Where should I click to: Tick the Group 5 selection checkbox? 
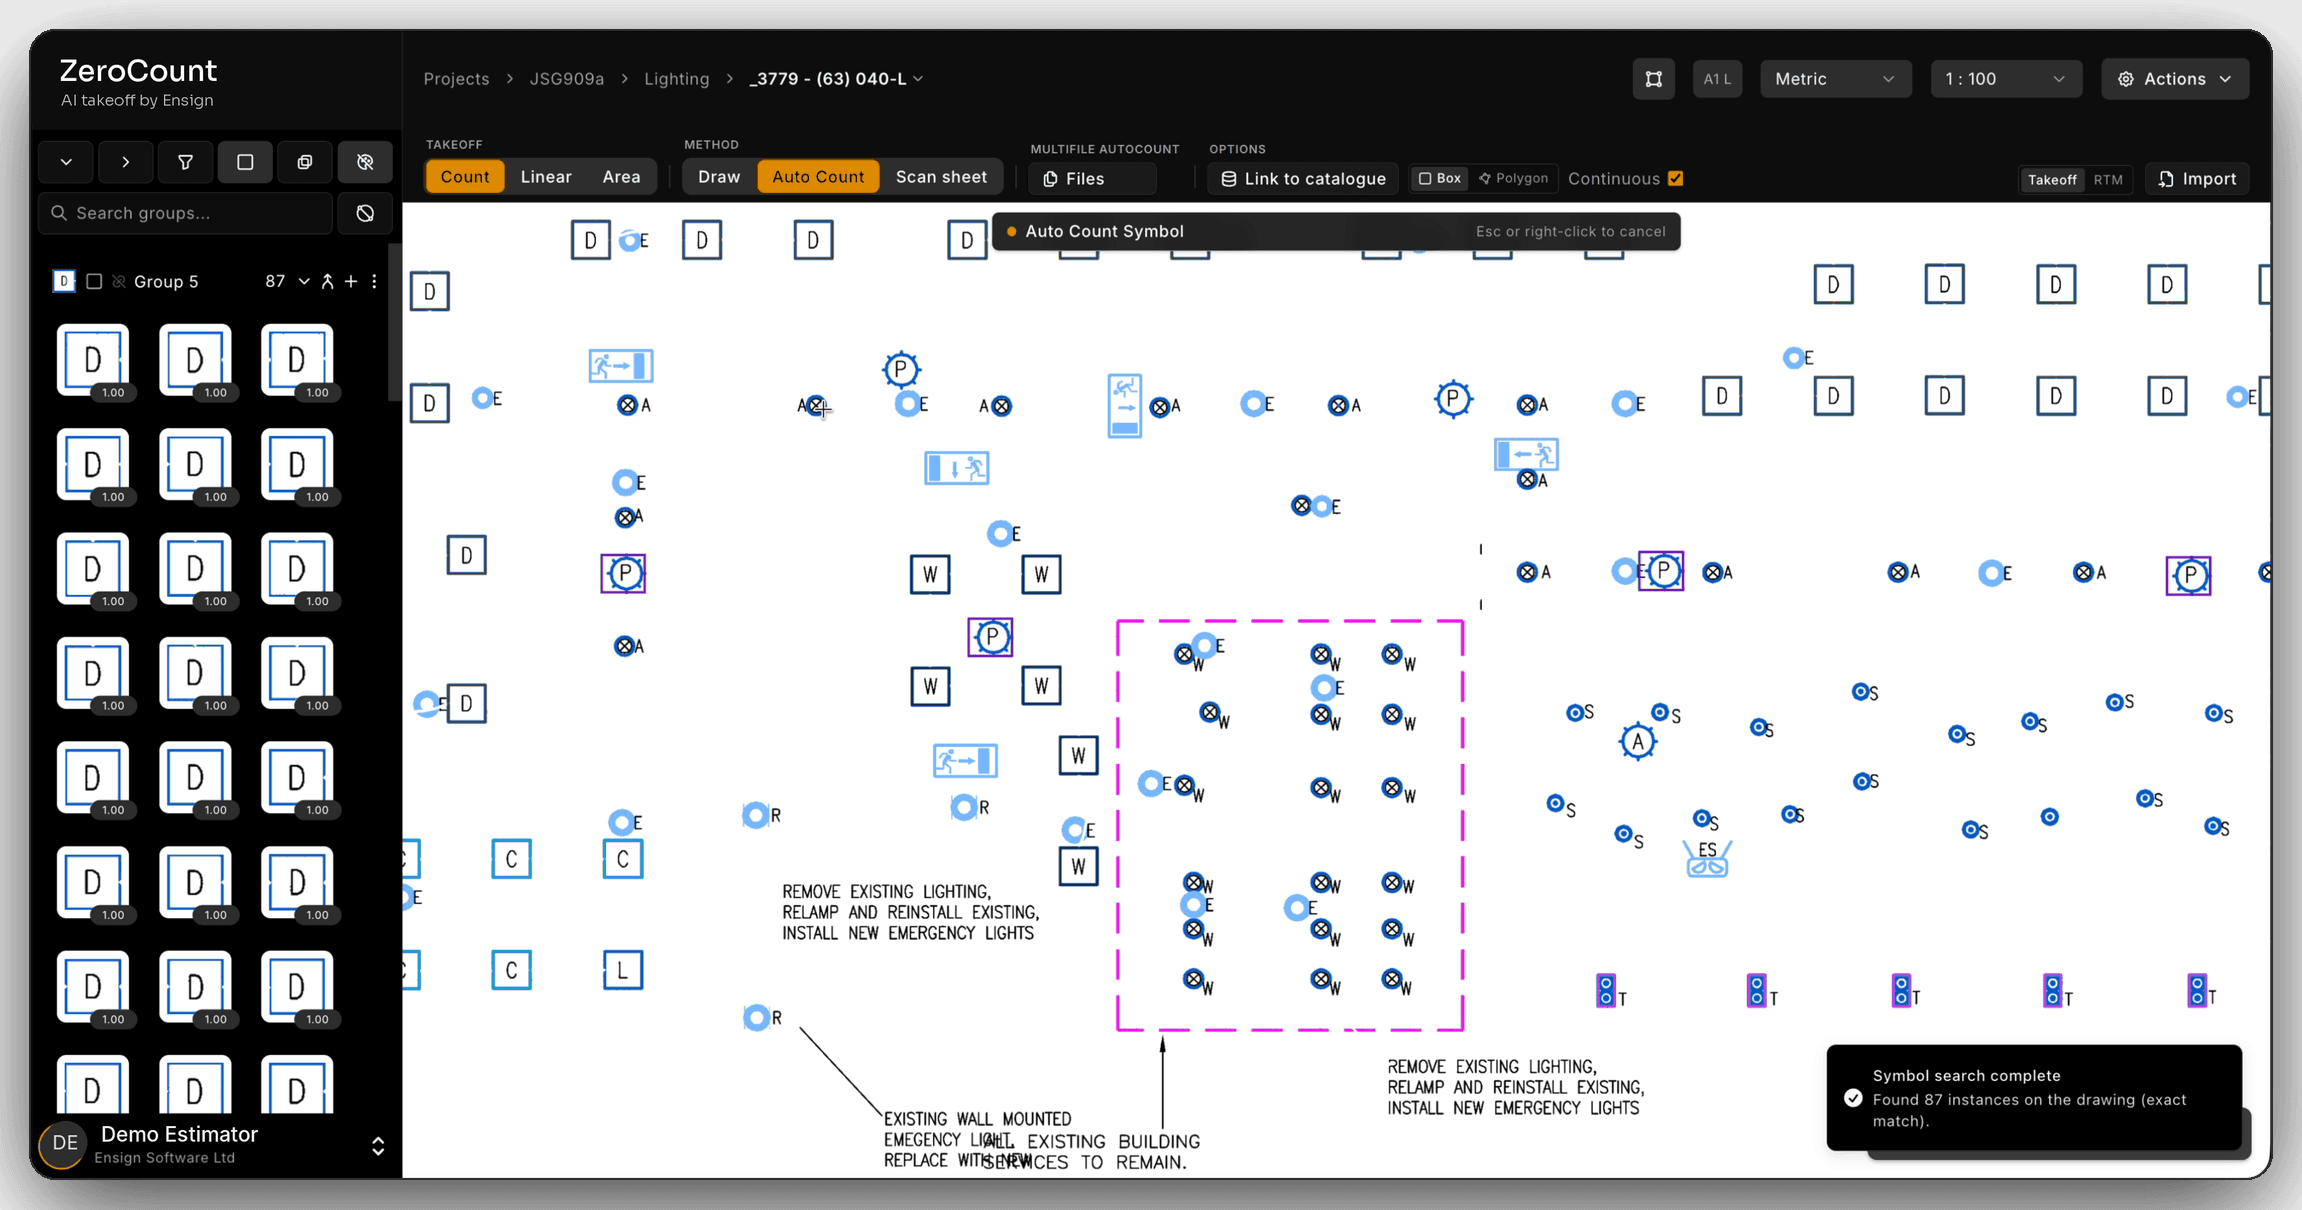(x=94, y=282)
